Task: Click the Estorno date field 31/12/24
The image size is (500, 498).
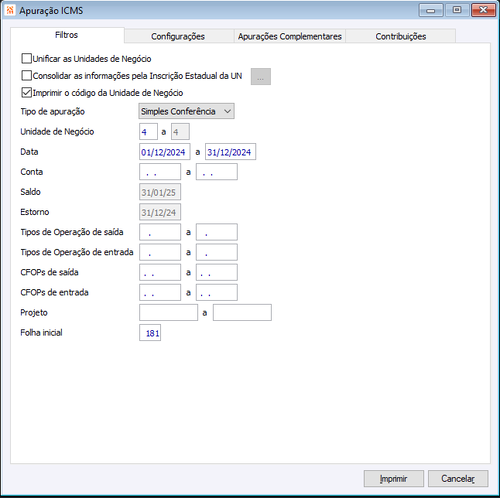Action: [x=160, y=212]
